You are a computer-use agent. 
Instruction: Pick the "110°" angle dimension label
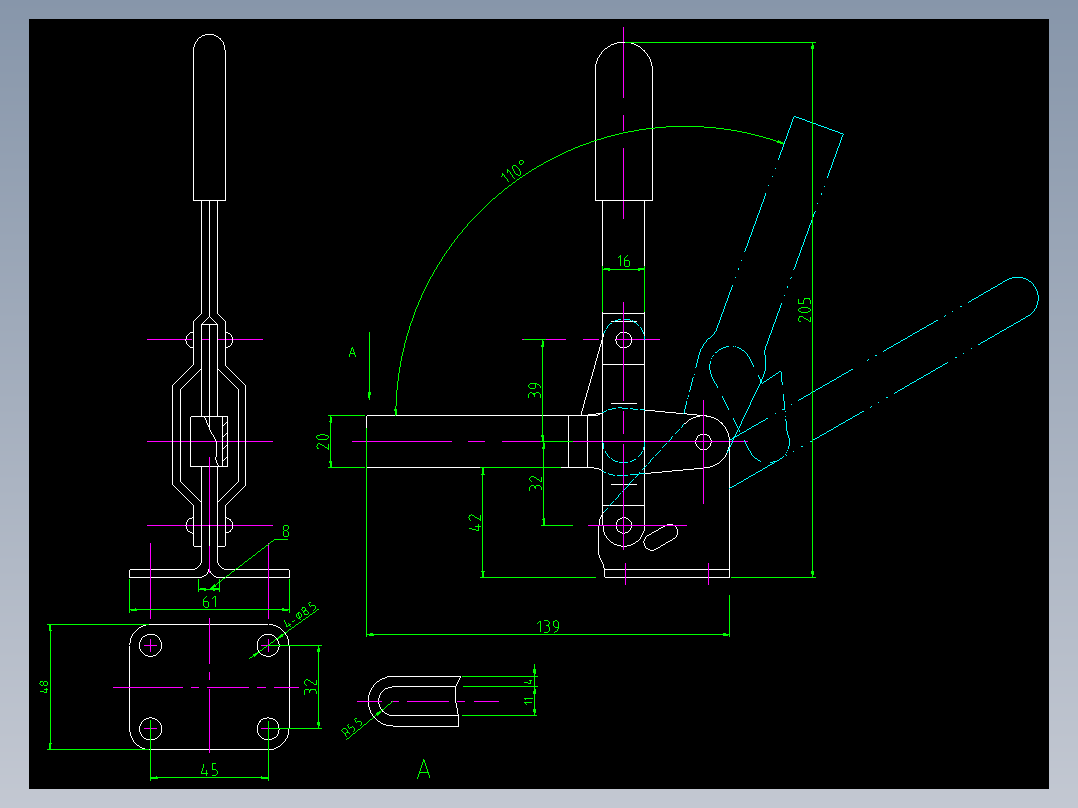[513, 170]
